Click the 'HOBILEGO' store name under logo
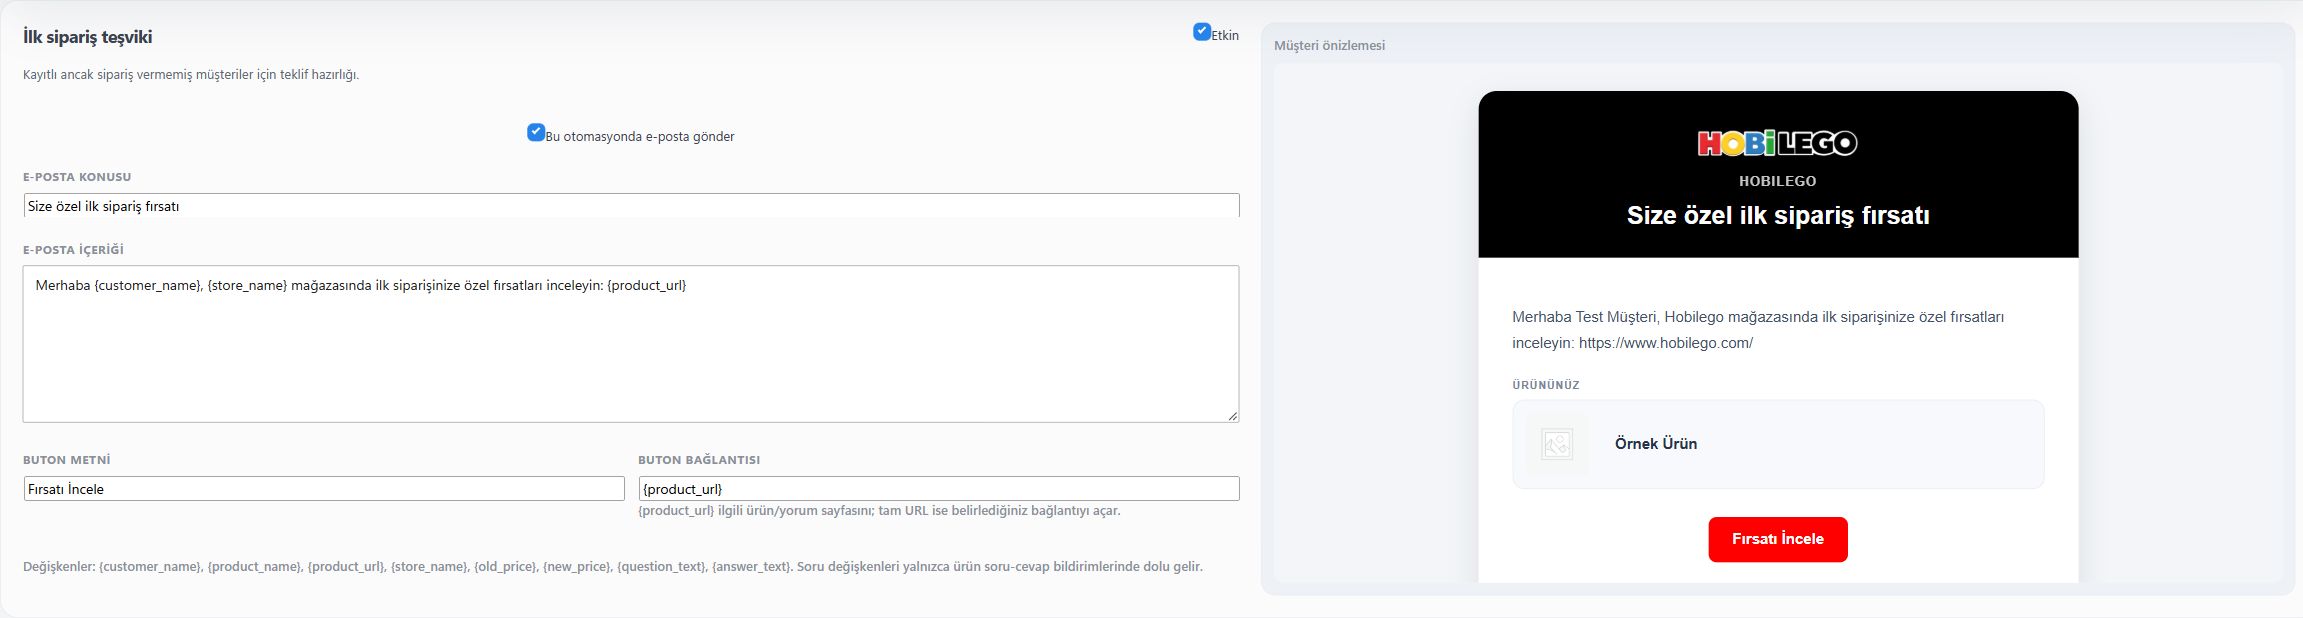 (x=1778, y=181)
